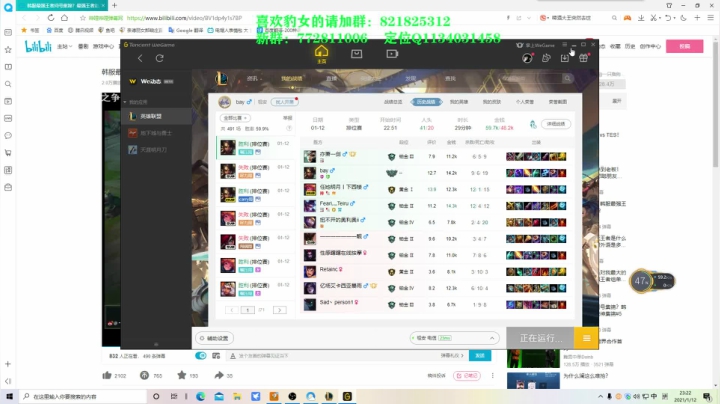This screenshot has height=404, width=720.
Task: Click pink 投稿 upload button on bilibili
Action: click(x=685, y=46)
